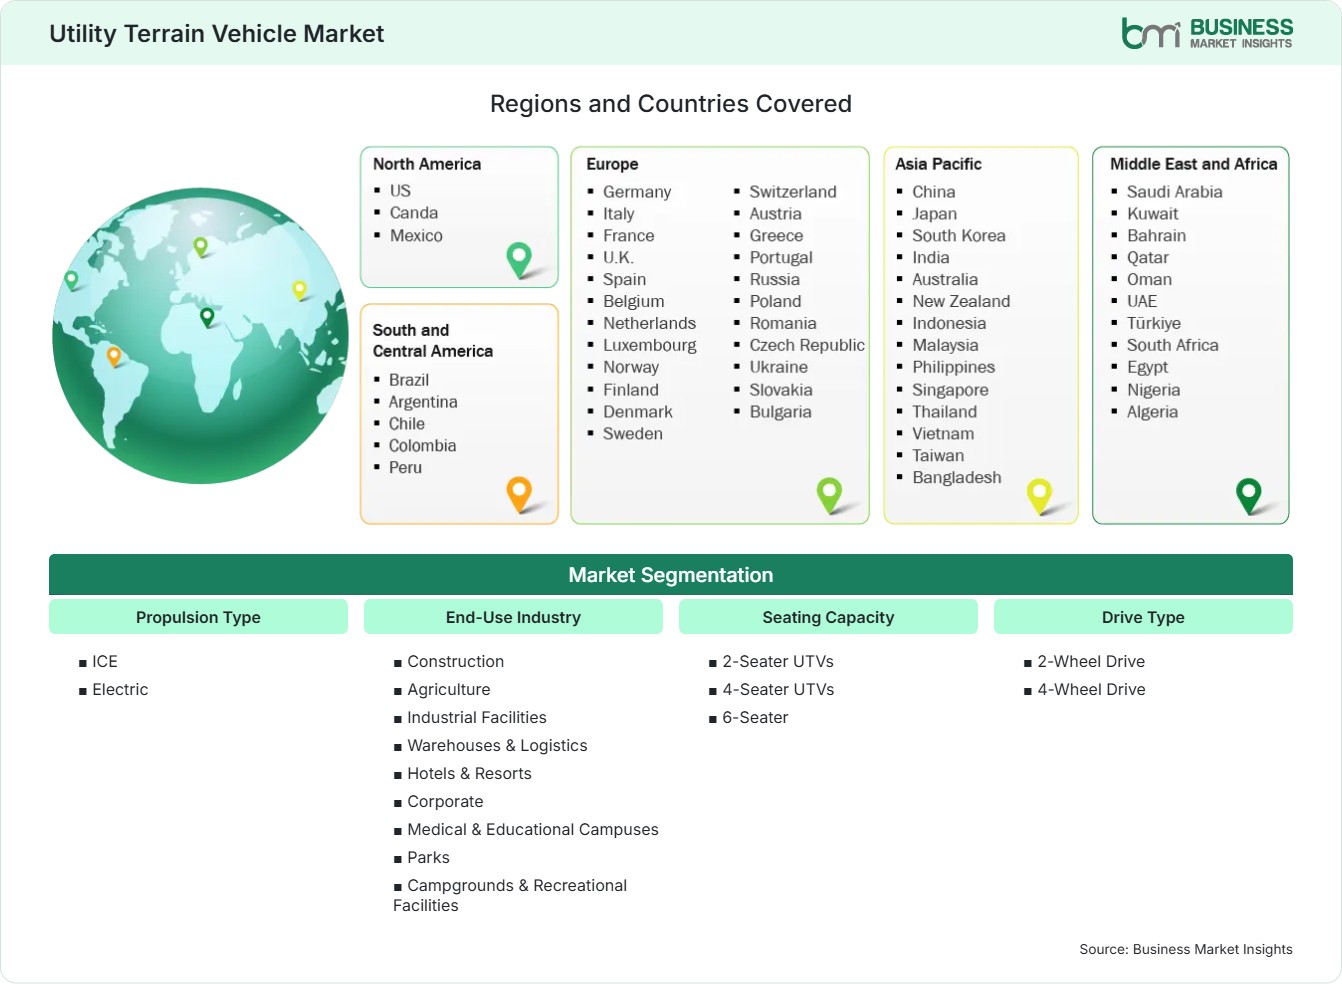Click the Campgrounds & Recreational Facilities item
Image resolution: width=1342 pixels, height=984 pixels.
coord(510,896)
